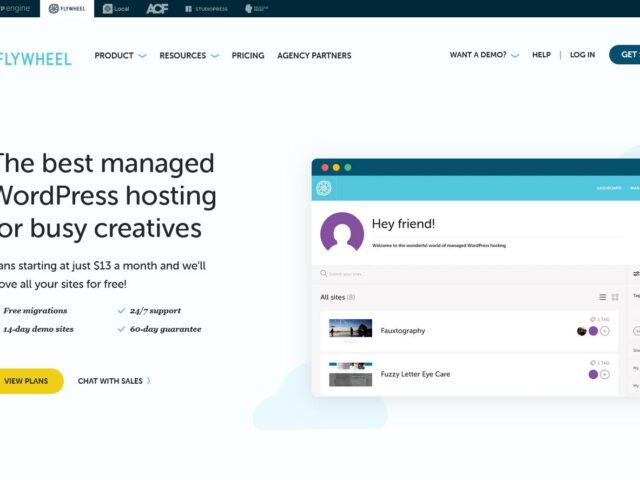The width and height of the screenshot is (640, 480).
Task: Click the green window maximize dot
Action: pyautogui.click(x=348, y=167)
